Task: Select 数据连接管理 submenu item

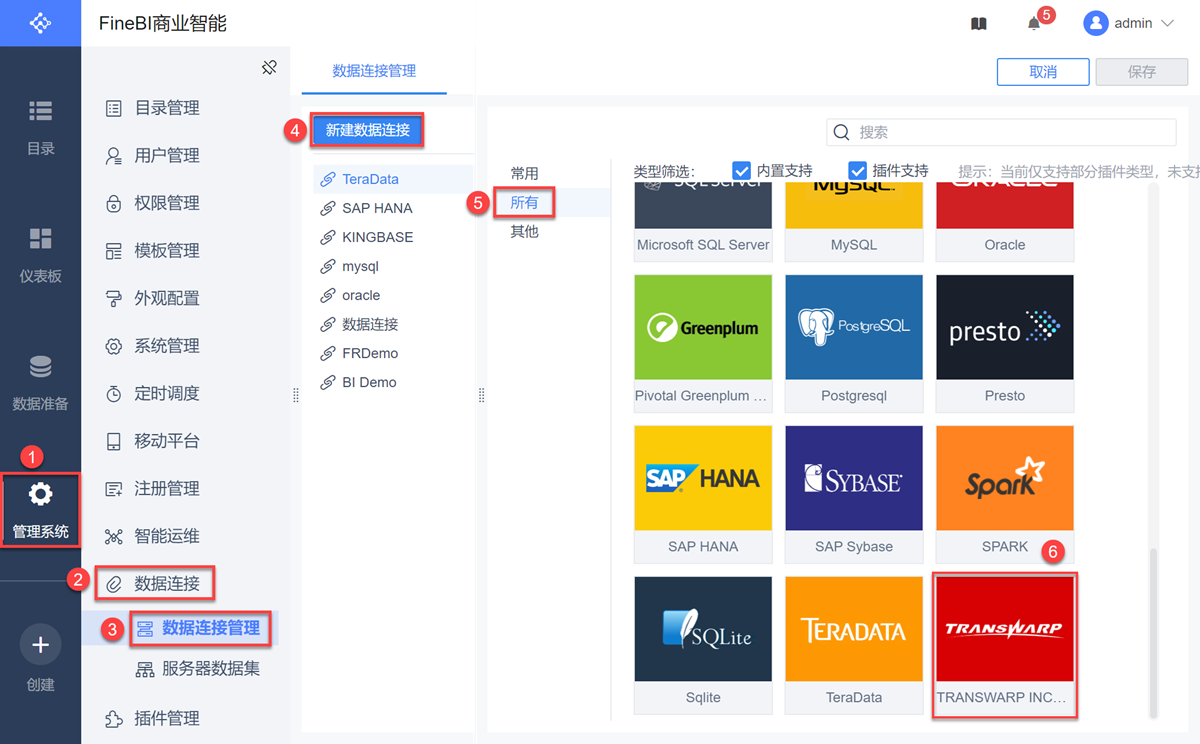Action: 199,628
